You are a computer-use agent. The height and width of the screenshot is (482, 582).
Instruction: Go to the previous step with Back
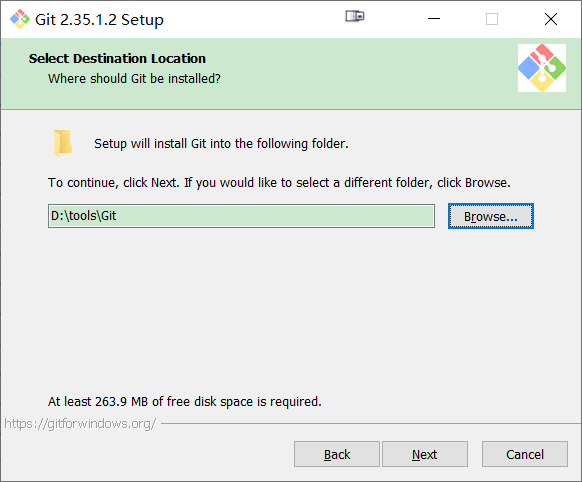pyautogui.click(x=337, y=454)
